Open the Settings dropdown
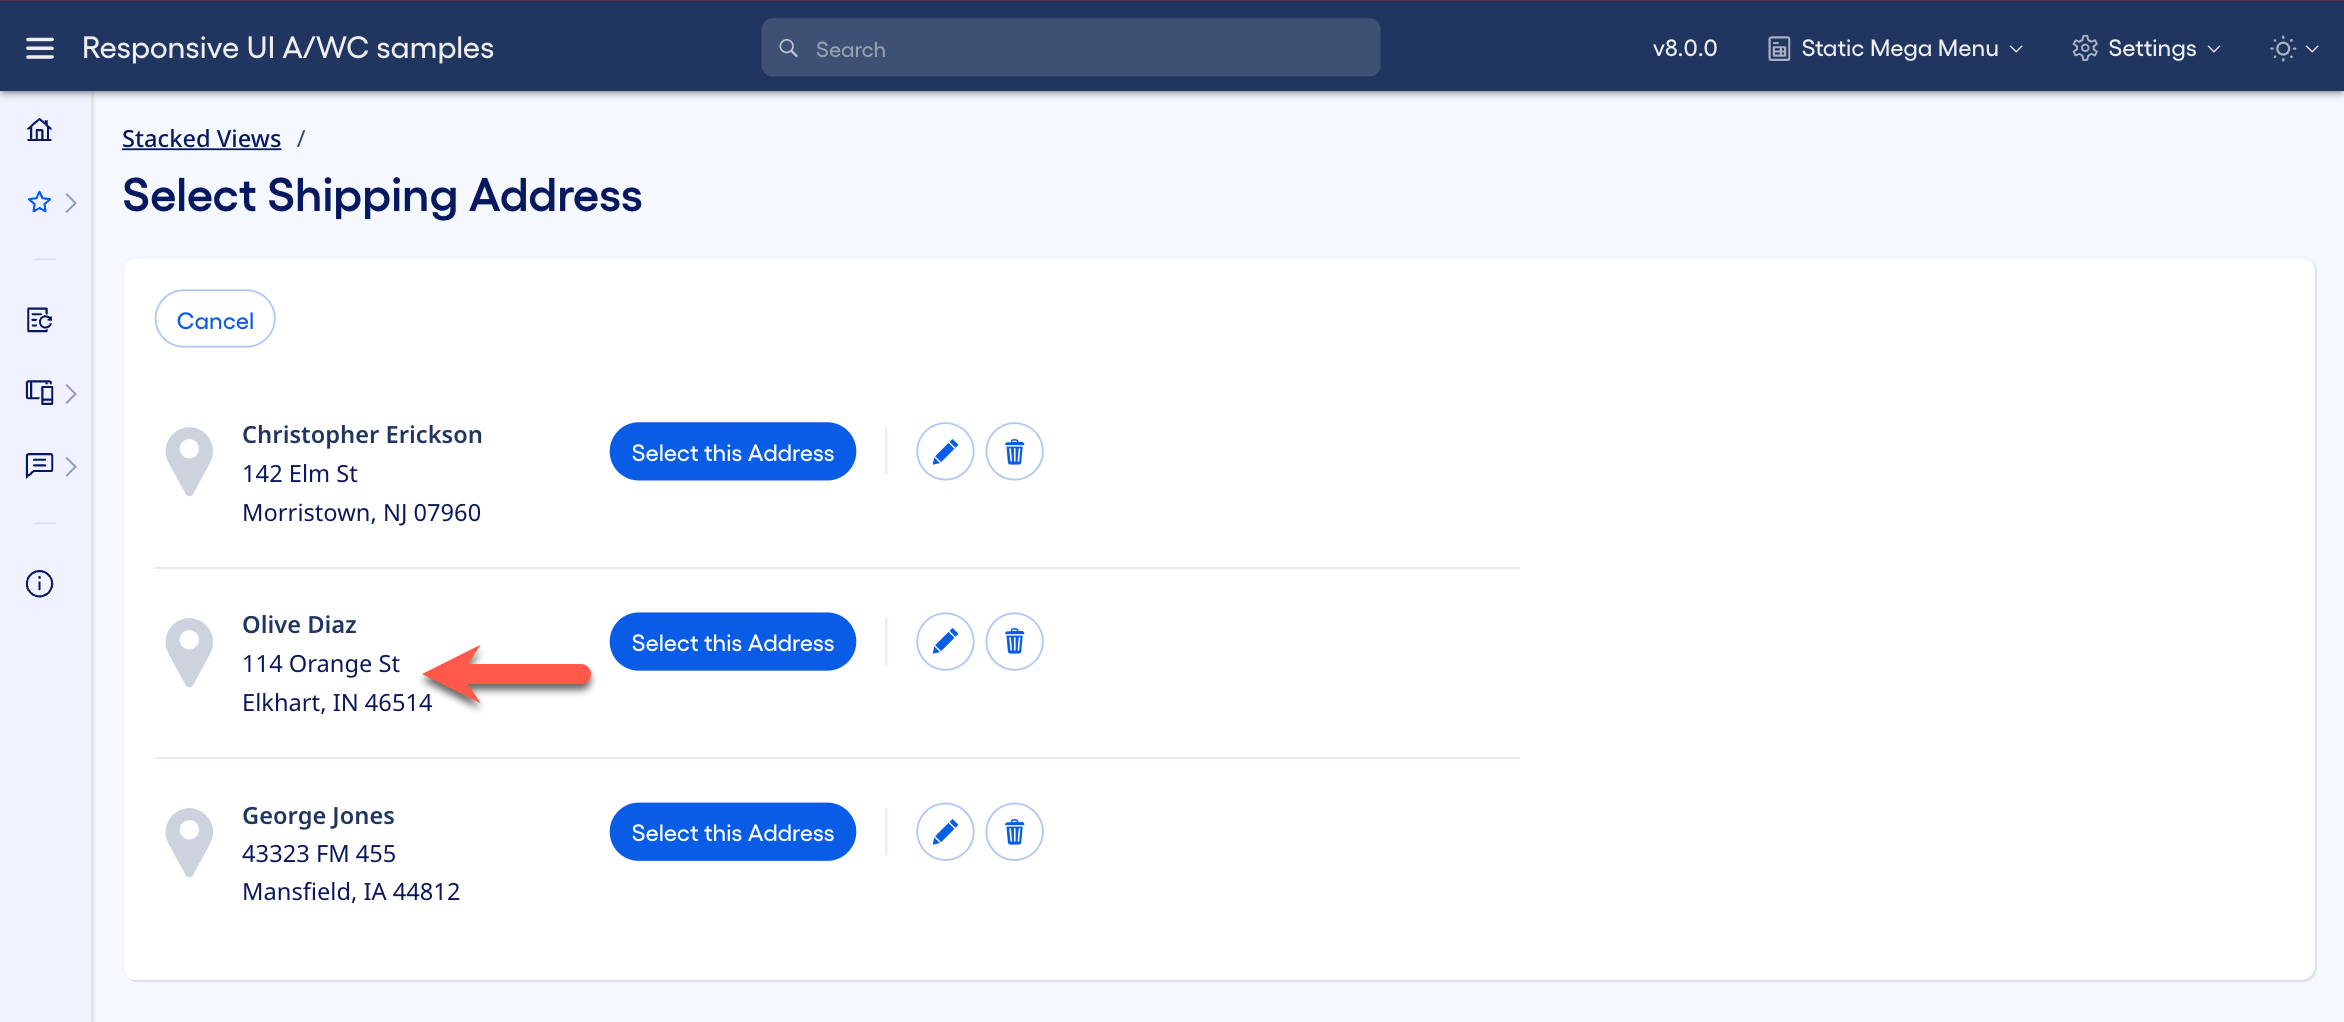 2146,47
